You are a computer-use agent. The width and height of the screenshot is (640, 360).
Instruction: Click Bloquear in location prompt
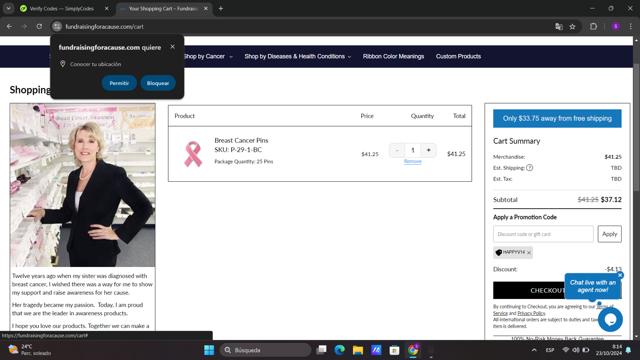click(x=158, y=83)
